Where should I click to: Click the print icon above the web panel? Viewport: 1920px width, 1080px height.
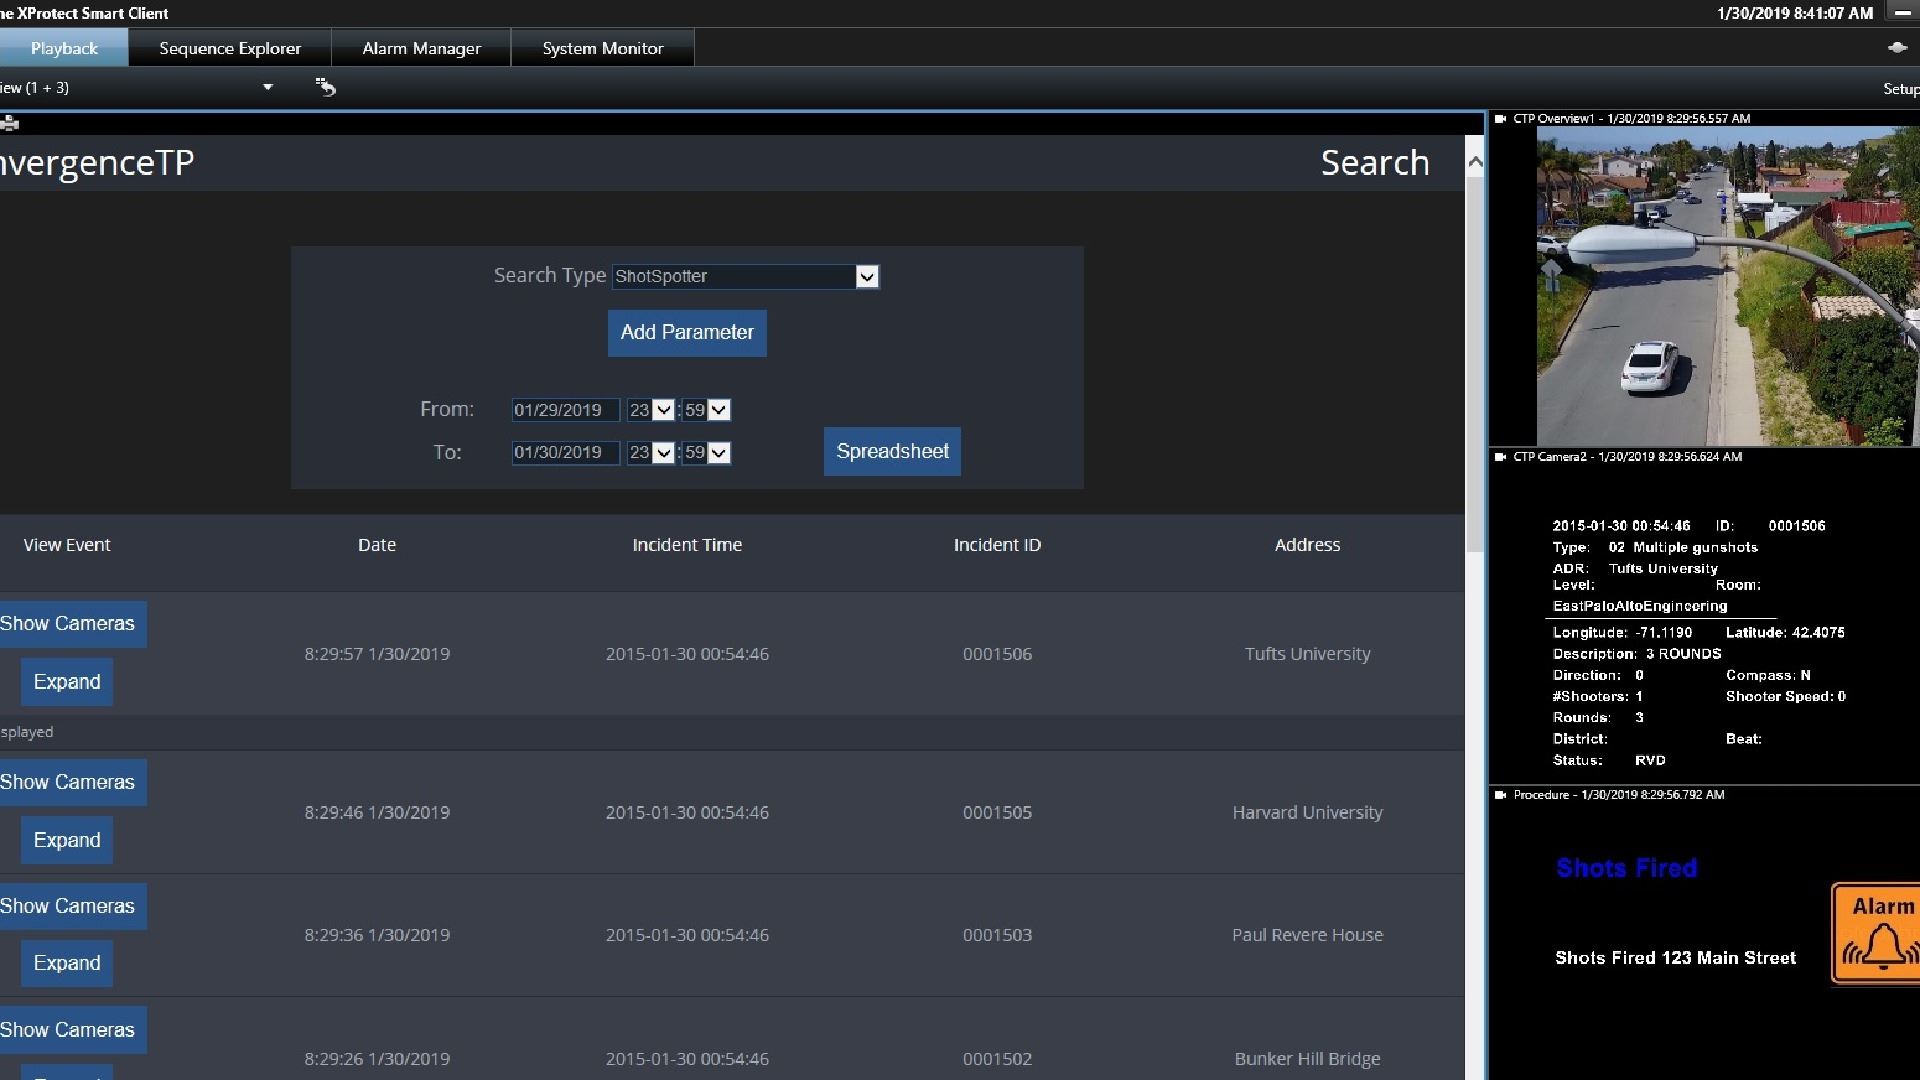click(x=10, y=123)
